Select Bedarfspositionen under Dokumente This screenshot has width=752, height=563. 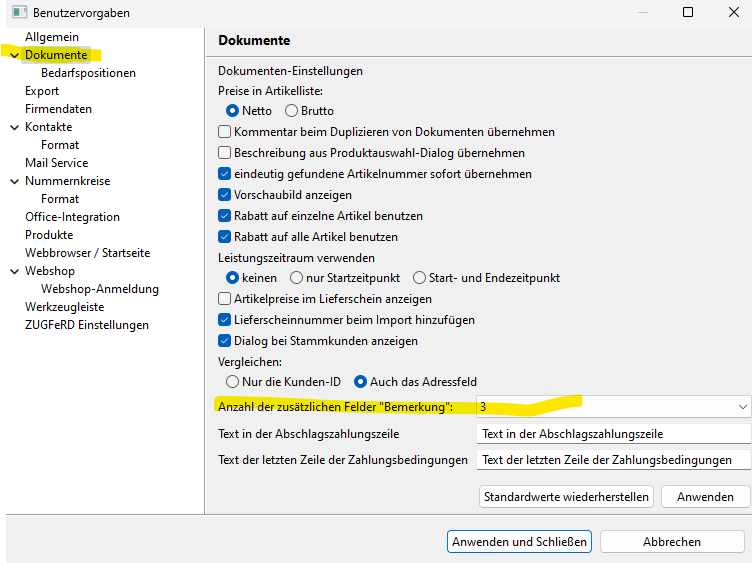point(88,73)
